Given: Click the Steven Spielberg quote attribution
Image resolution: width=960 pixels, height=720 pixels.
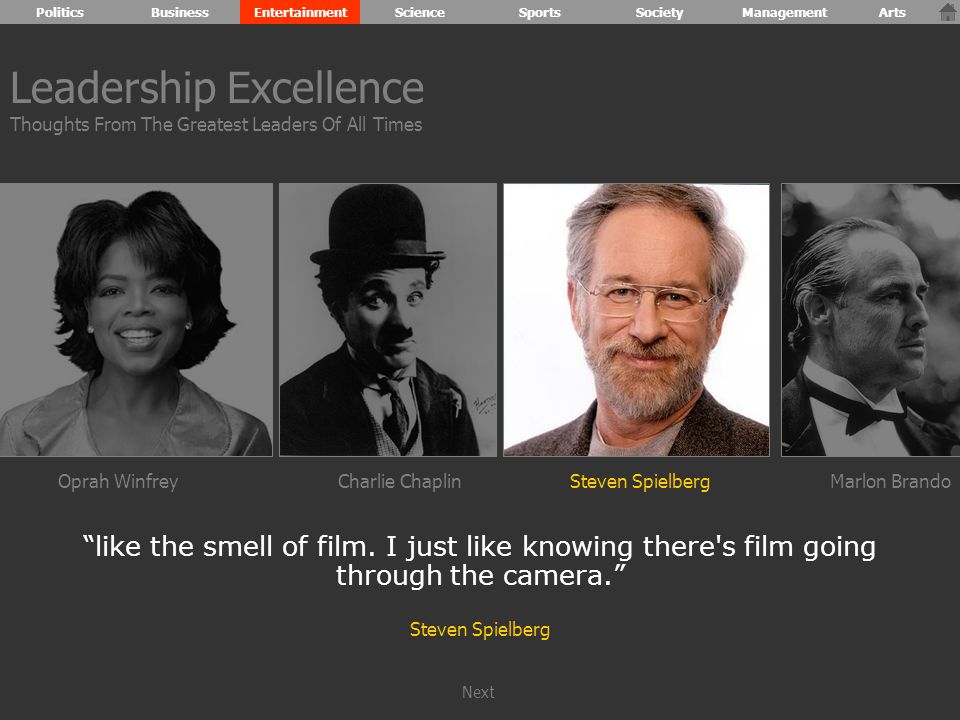Looking at the screenshot, I should click(x=480, y=630).
